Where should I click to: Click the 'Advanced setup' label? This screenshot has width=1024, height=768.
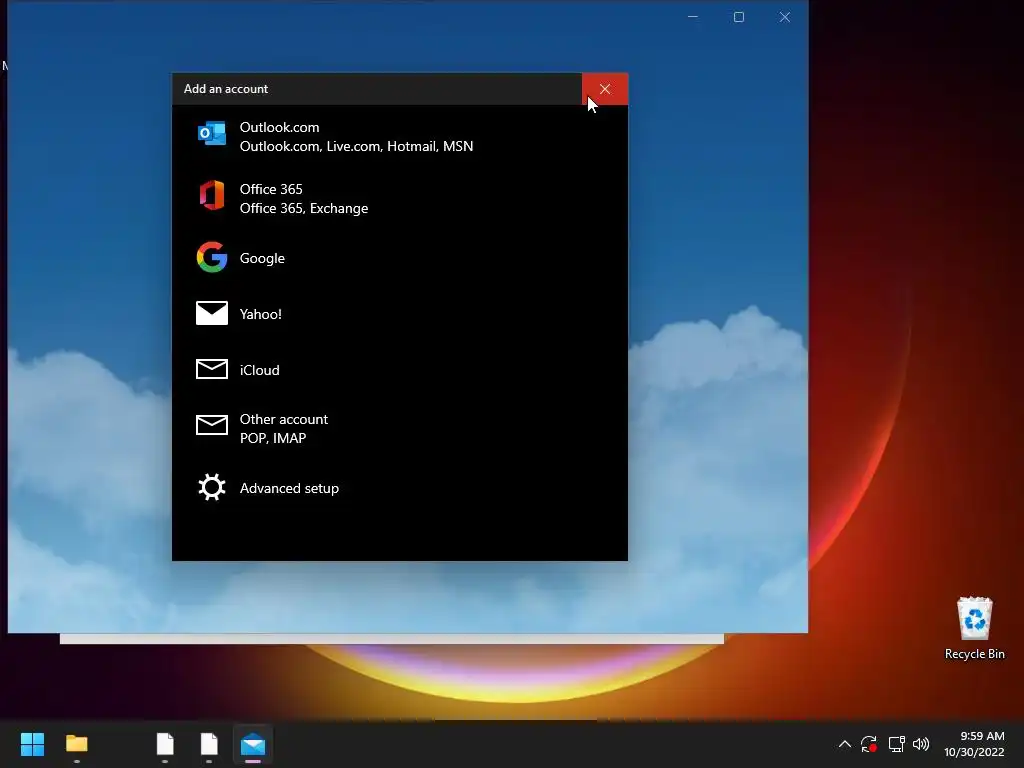coord(289,488)
